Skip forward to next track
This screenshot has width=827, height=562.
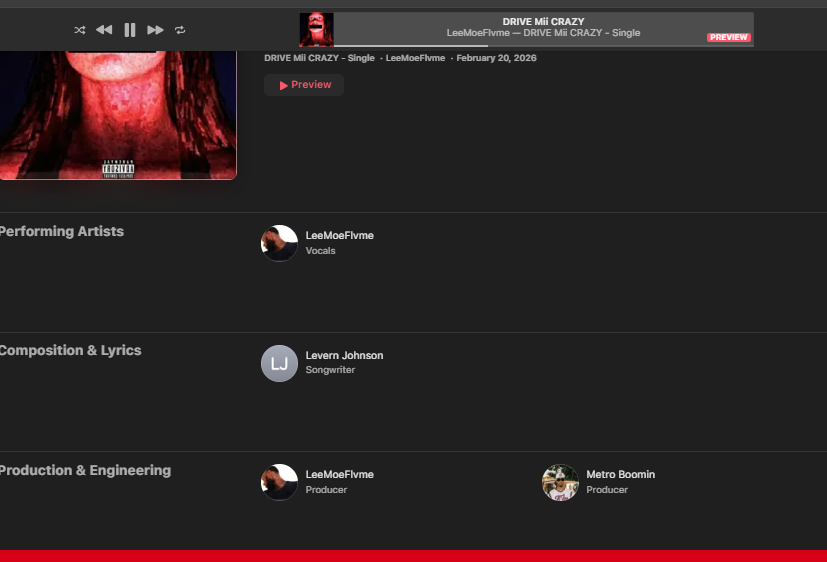click(155, 30)
